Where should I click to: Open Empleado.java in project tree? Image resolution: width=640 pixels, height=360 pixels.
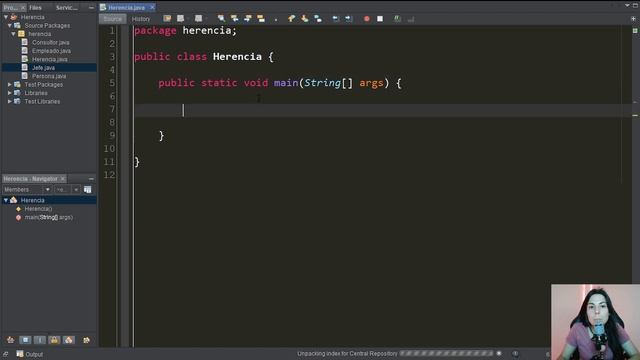(x=51, y=51)
